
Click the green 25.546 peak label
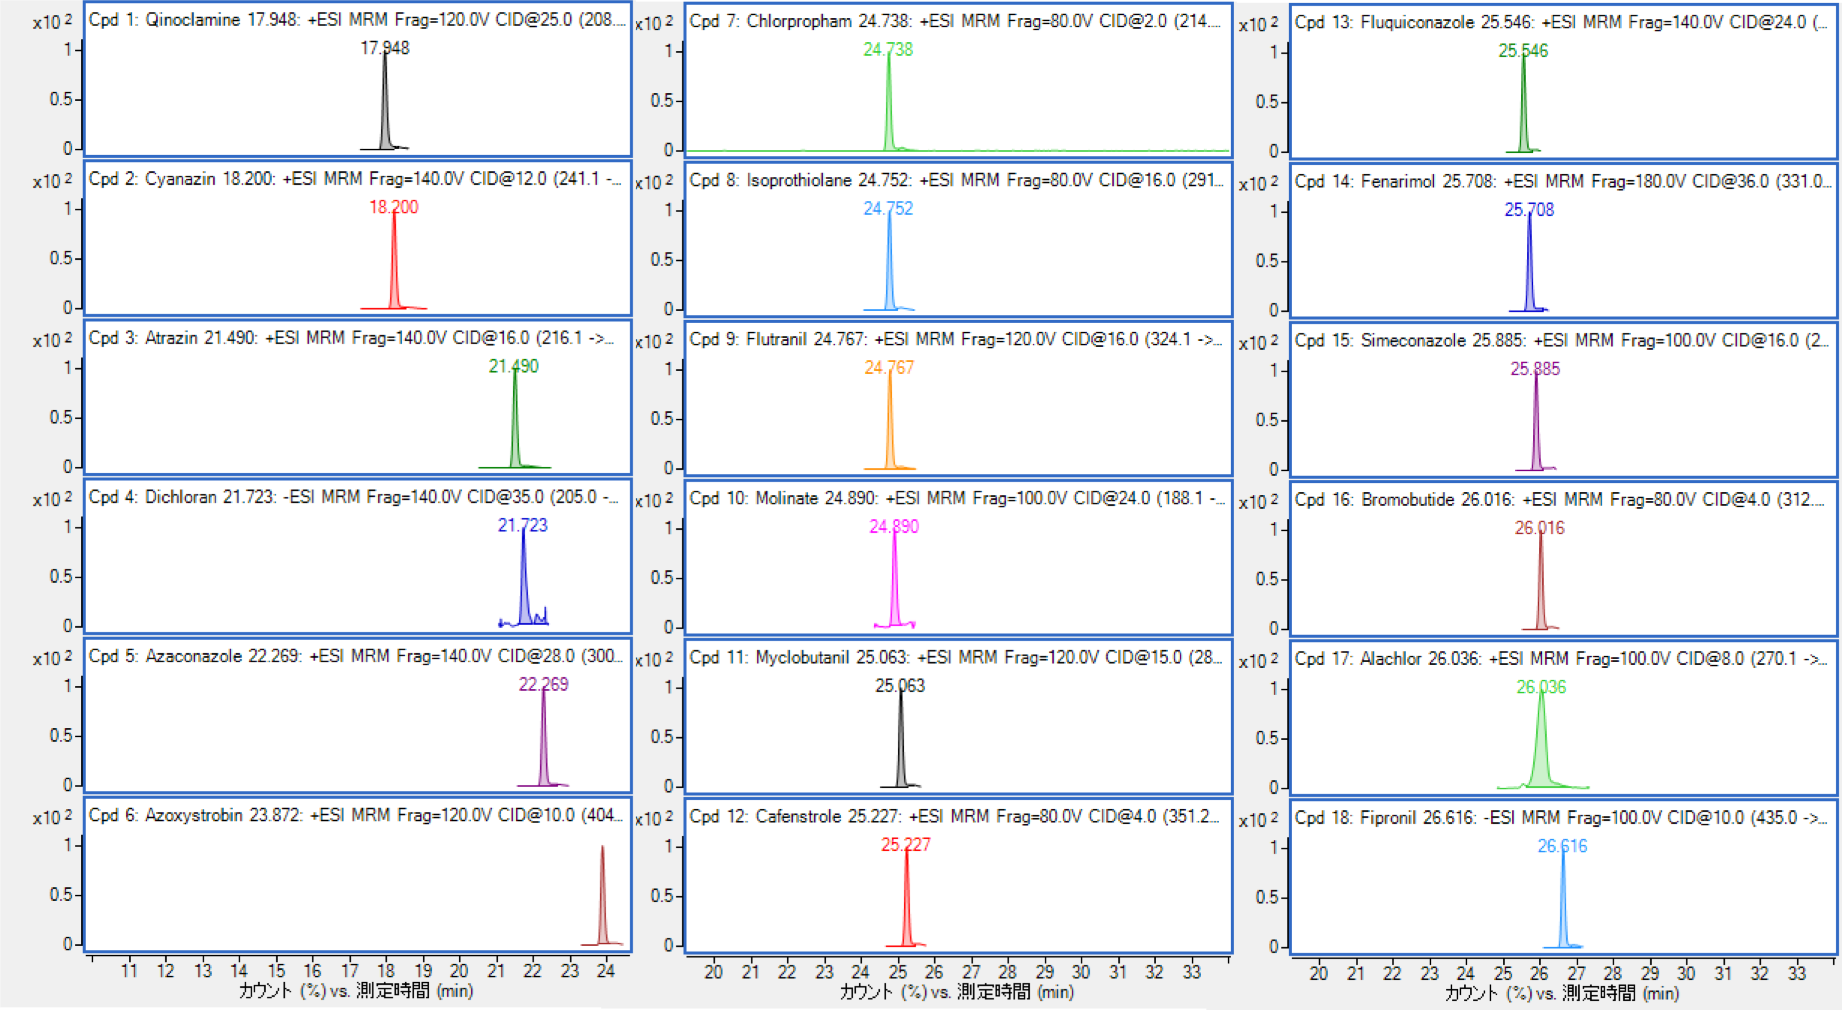pyautogui.click(x=1523, y=49)
